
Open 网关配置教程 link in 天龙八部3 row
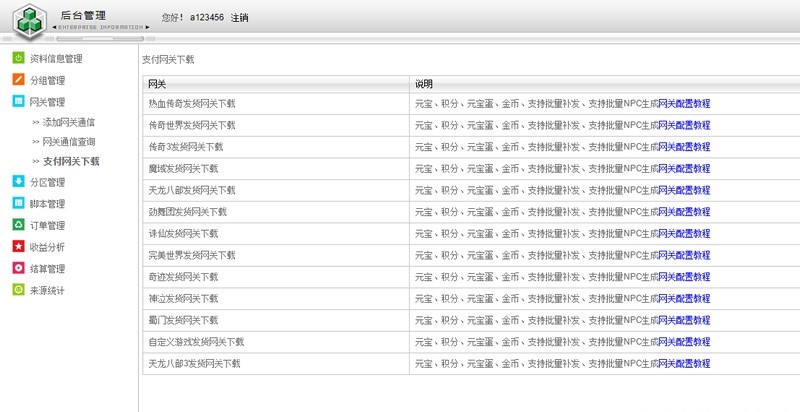tap(684, 364)
